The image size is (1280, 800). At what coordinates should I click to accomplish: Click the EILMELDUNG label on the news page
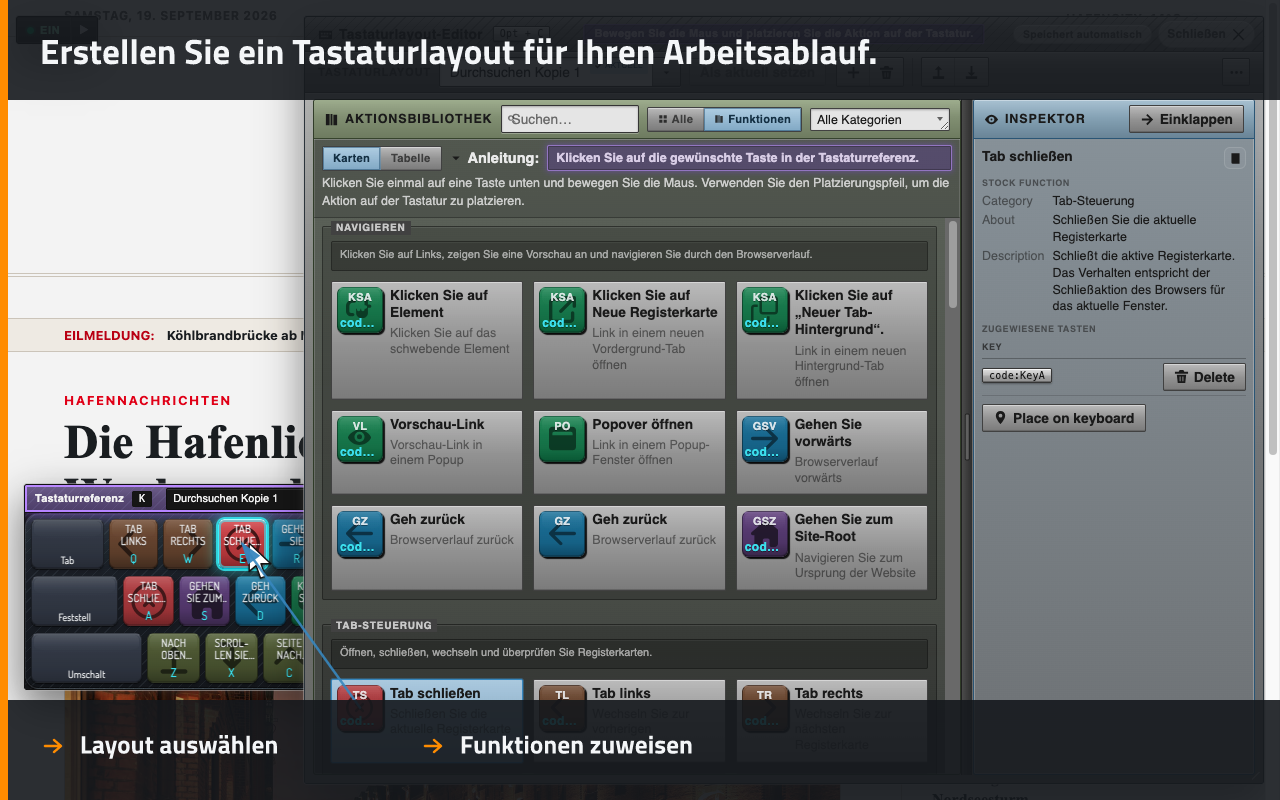pos(109,336)
